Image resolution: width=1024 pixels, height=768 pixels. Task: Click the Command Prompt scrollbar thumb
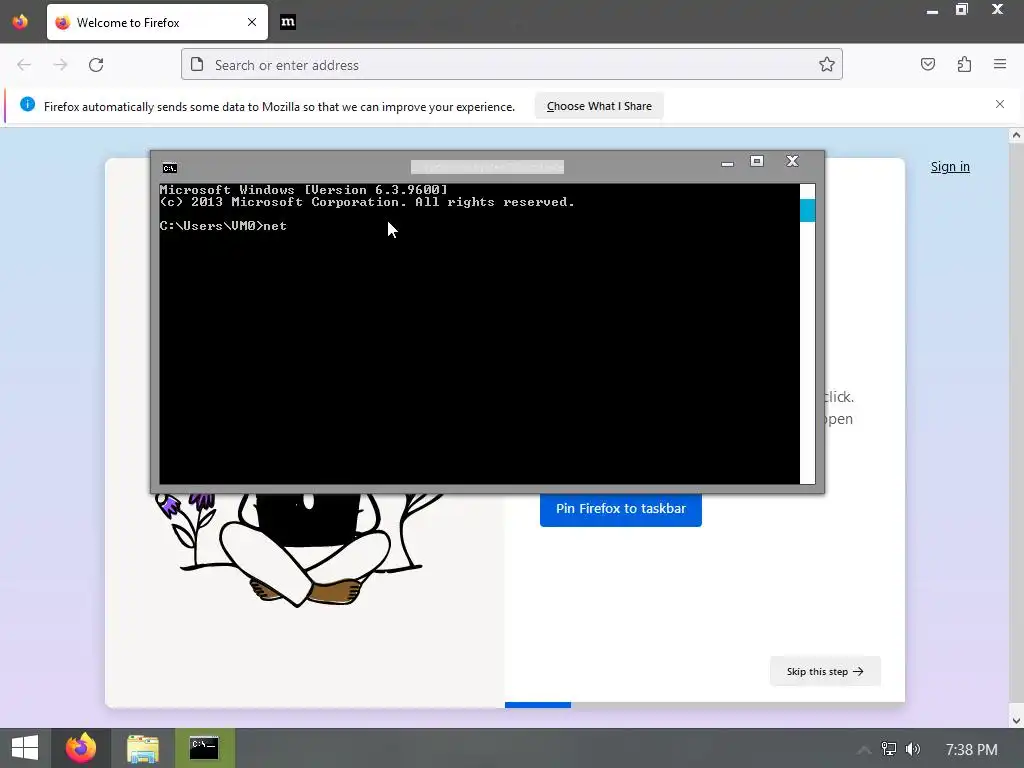click(807, 210)
